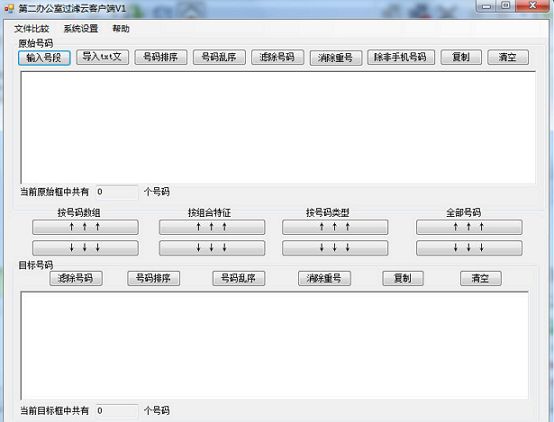
Task: Click inside the original numbers text area
Action: point(278,128)
